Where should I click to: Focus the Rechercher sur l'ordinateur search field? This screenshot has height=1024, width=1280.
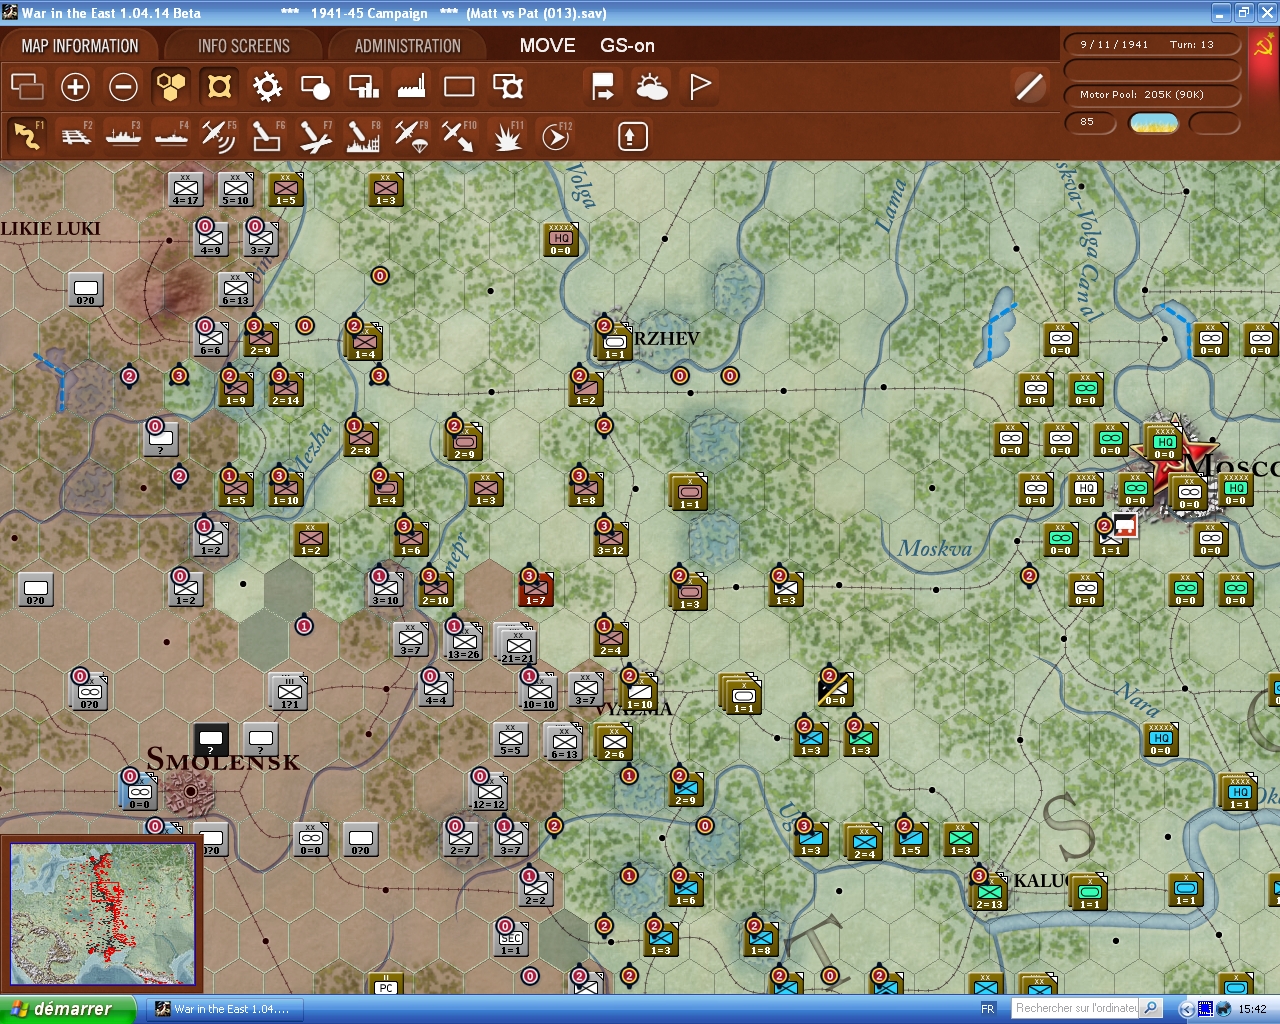point(1075,1008)
